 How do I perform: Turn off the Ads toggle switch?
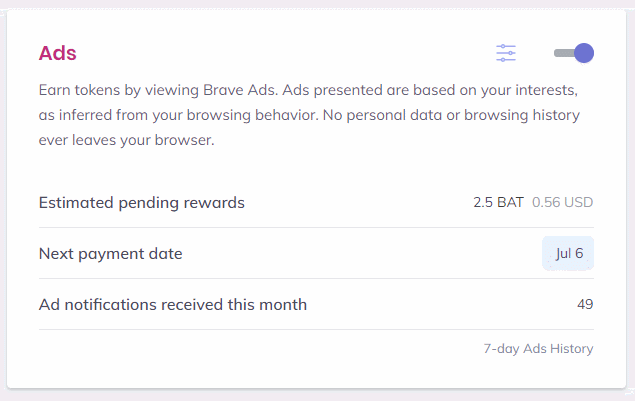[574, 53]
